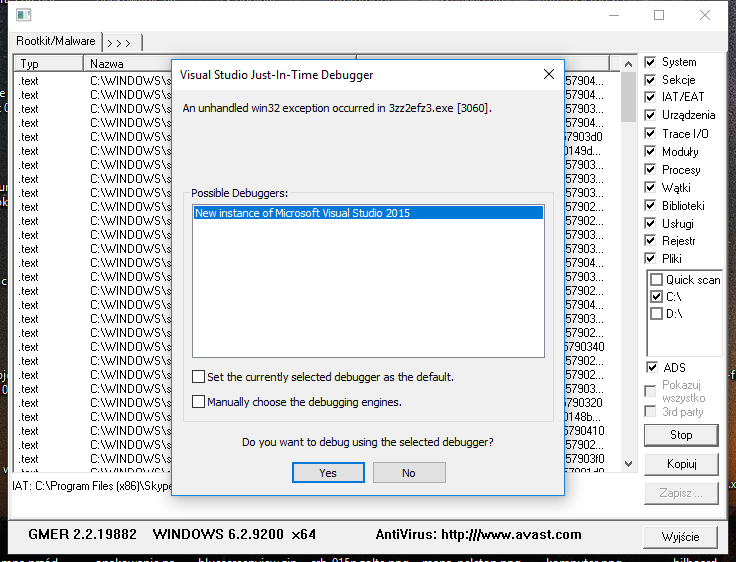Click the results list scrollbar thumb
Image resolution: width=736 pixels, height=562 pixels.
click(629, 97)
